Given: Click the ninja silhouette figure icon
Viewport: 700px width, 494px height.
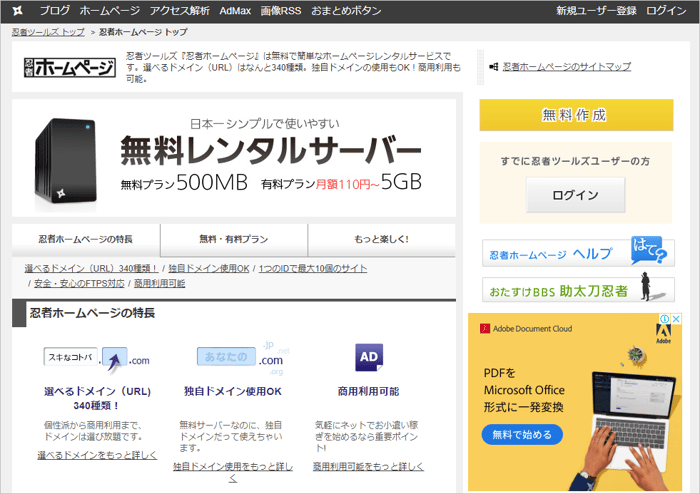Looking at the screenshot, I should tap(646, 286).
